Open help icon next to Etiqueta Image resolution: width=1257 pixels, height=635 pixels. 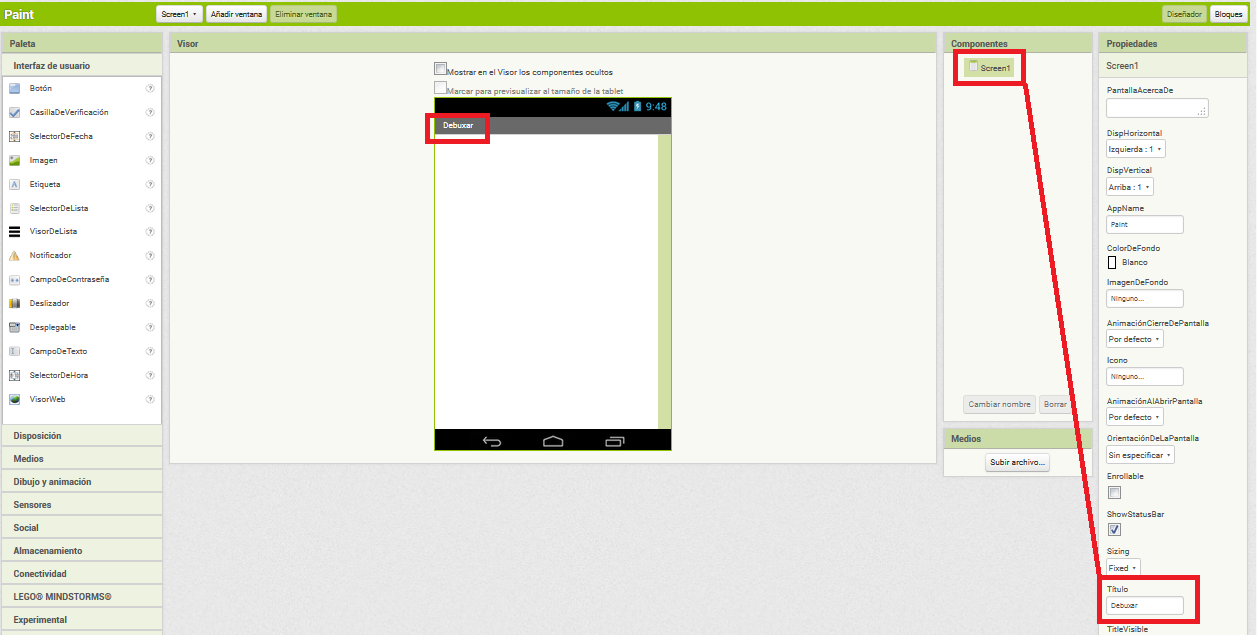150,185
